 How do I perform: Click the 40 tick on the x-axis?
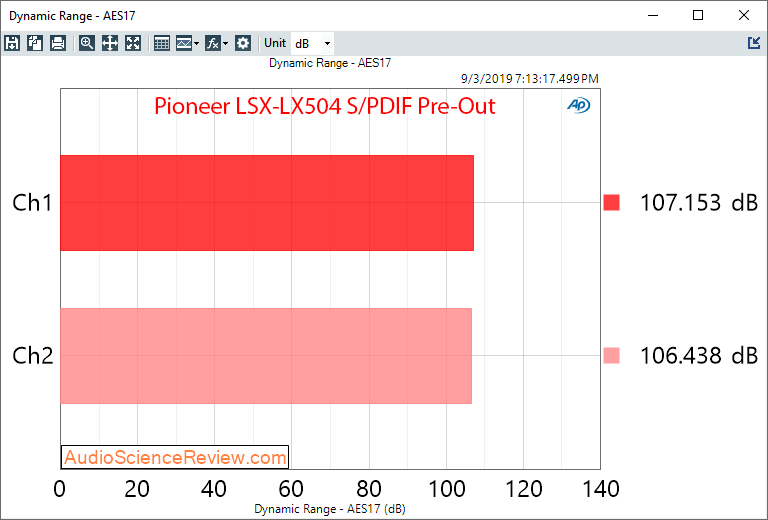point(214,489)
